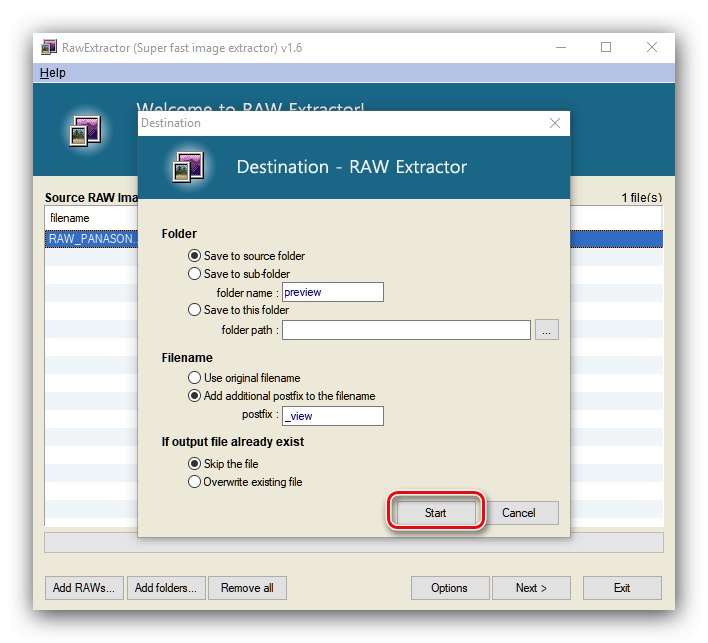The height and width of the screenshot is (643, 708).
Task: Select Save to sub-folder option
Action: tap(239, 274)
